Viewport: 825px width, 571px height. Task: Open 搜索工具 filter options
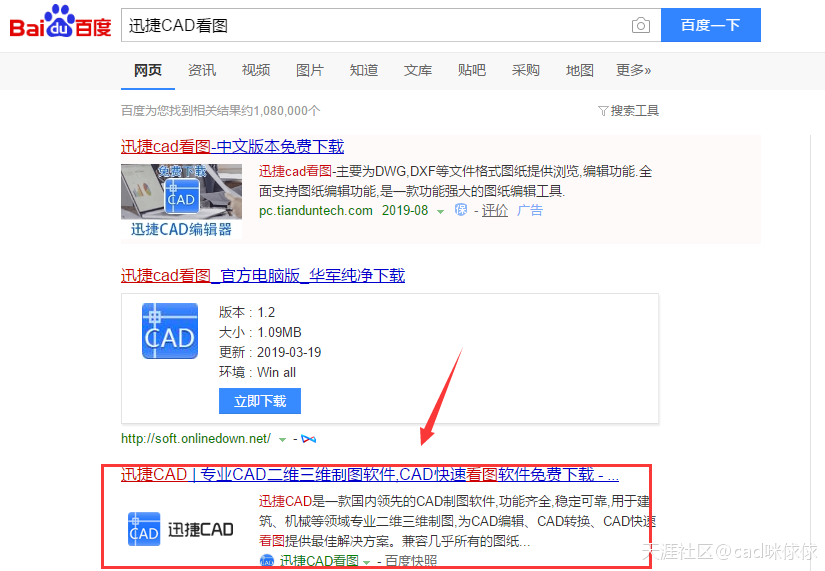[x=629, y=111]
